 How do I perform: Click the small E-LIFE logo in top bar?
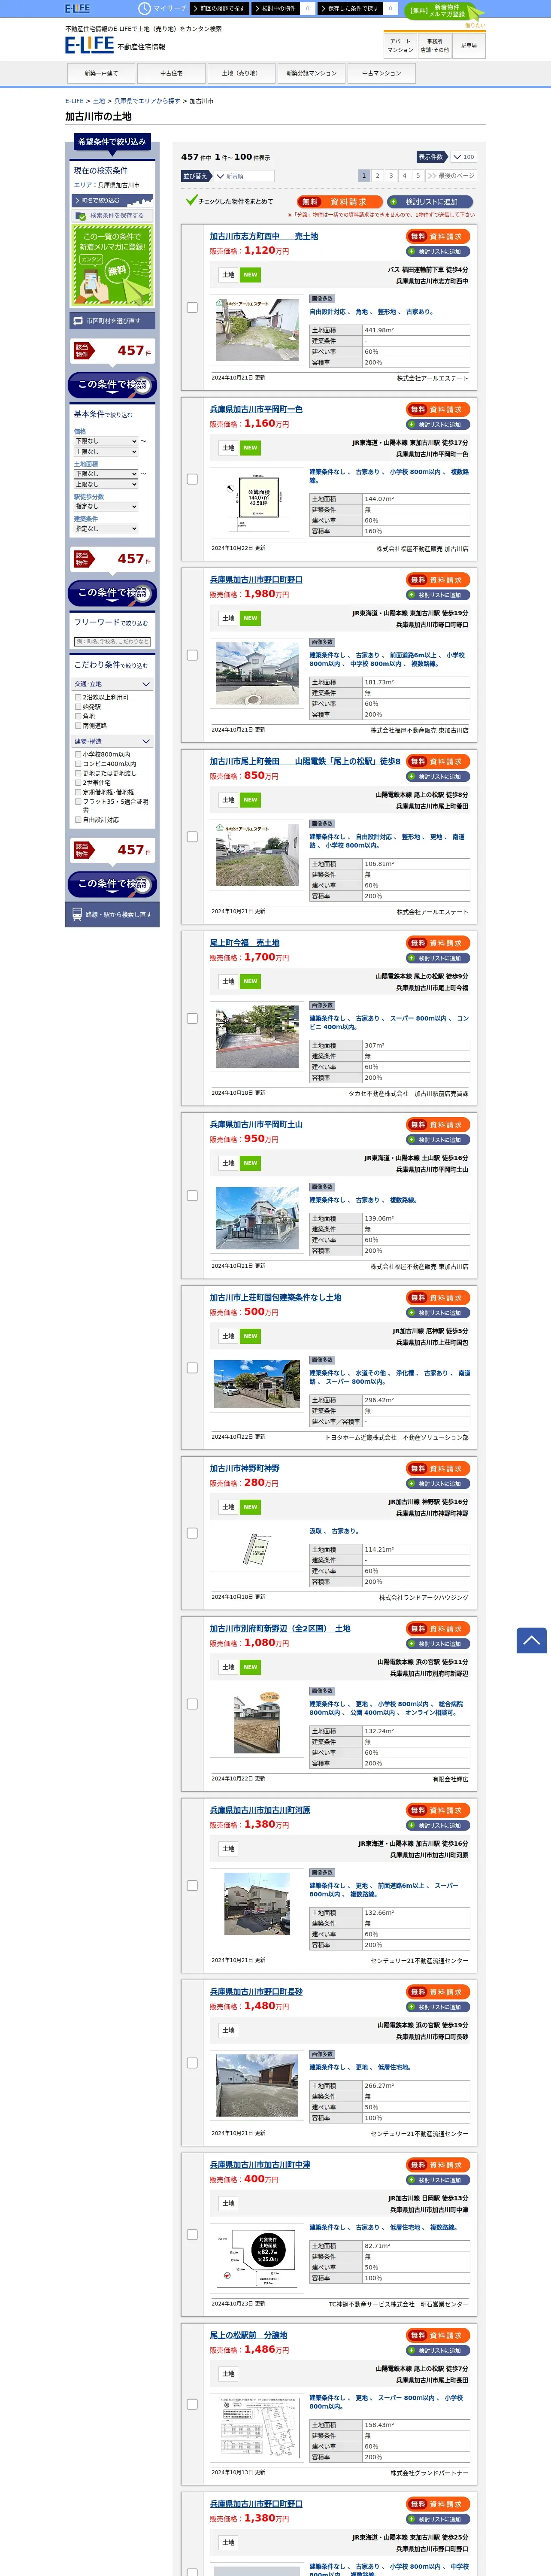(x=77, y=8)
